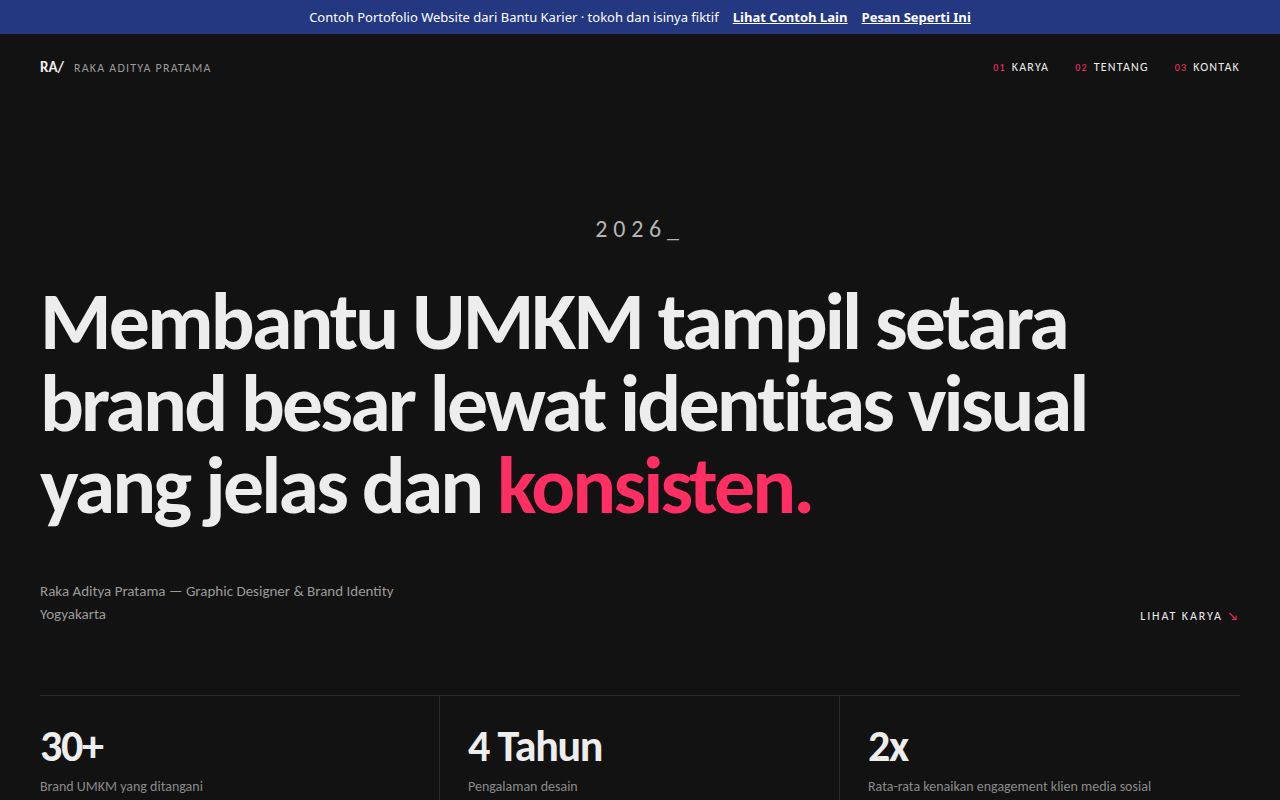This screenshot has height=800, width=1280.
Task: Open the Pesan Seperti Ini link
Action: pyautogui.click(x=916, y=17)
